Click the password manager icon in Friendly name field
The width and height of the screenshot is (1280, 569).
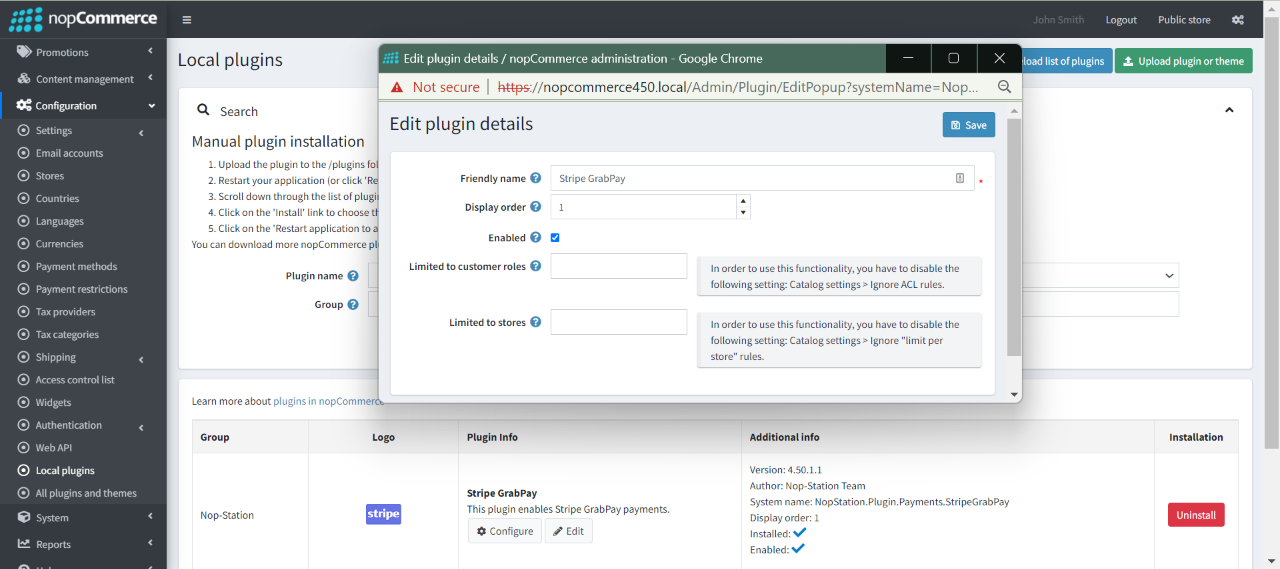[x=960, y=178]
